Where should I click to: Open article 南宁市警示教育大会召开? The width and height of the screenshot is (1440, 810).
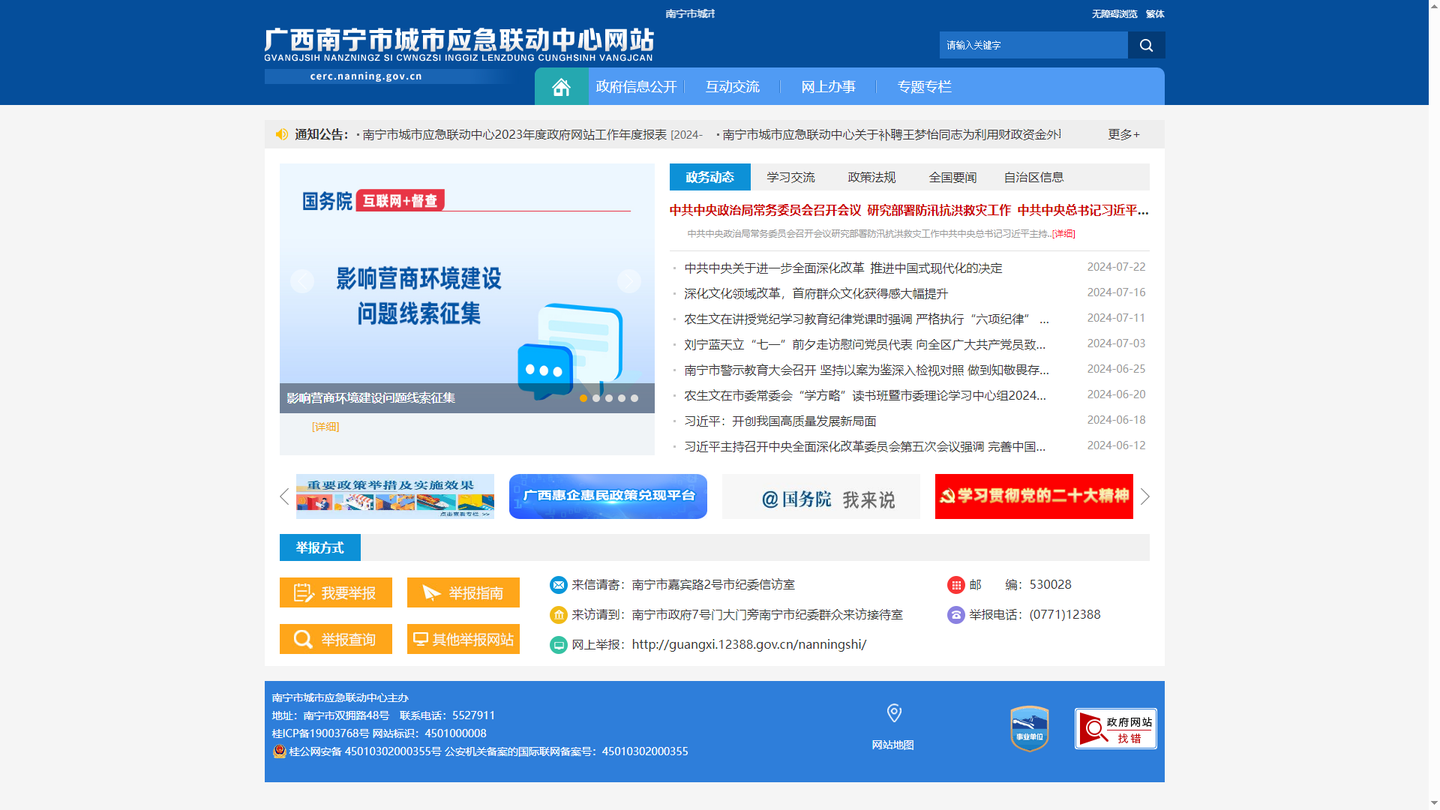pyautogui.click(x=866, y=370)
